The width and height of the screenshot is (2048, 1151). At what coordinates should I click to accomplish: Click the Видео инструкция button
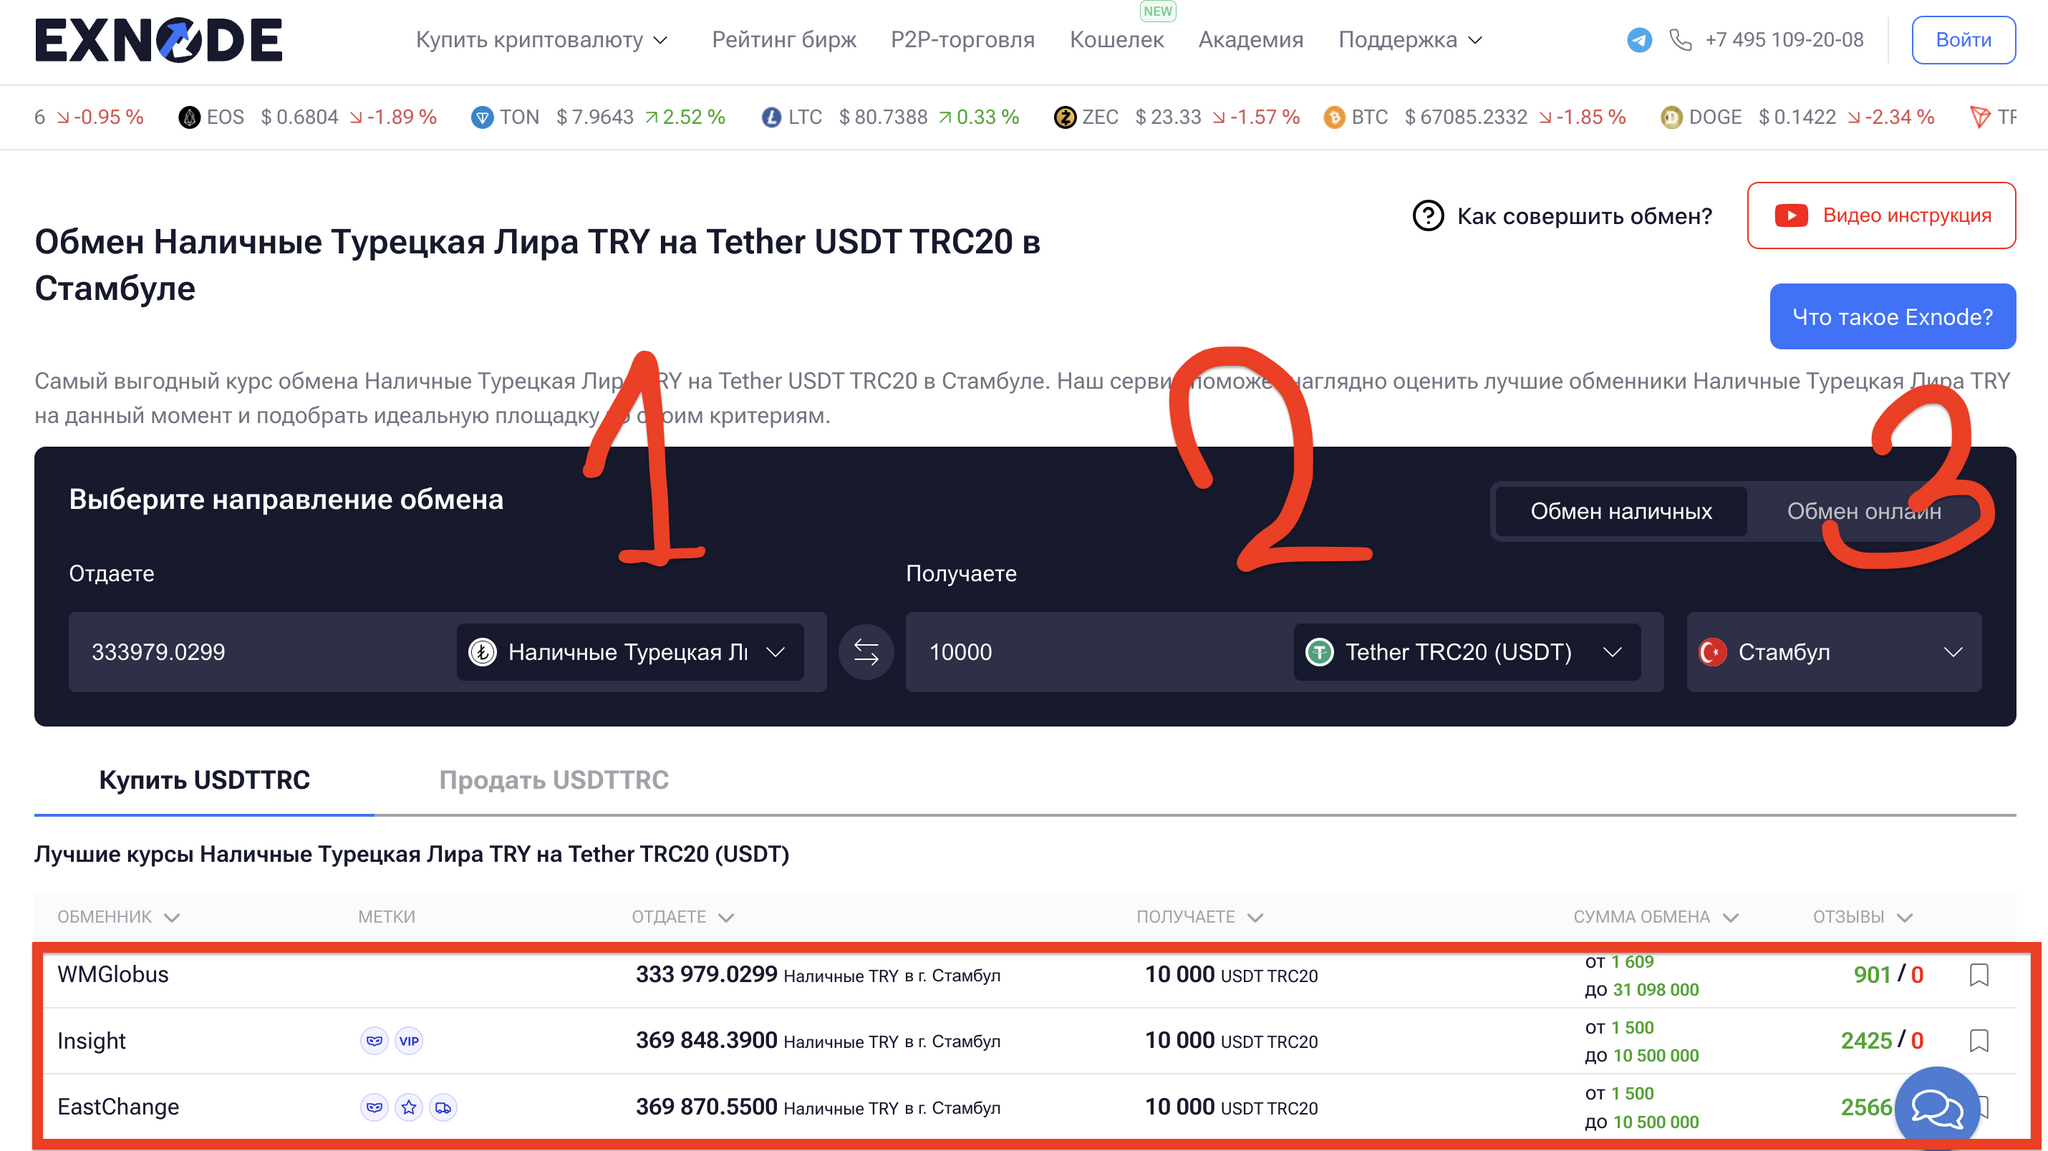[x=1881, y=216]
